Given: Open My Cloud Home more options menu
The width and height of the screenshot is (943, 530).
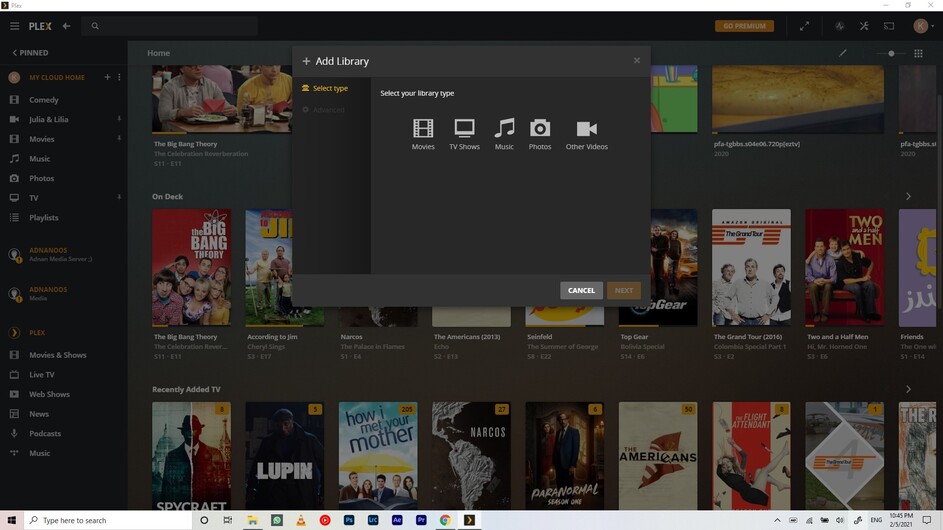Looking at the screenshot, I should point(119,77).
